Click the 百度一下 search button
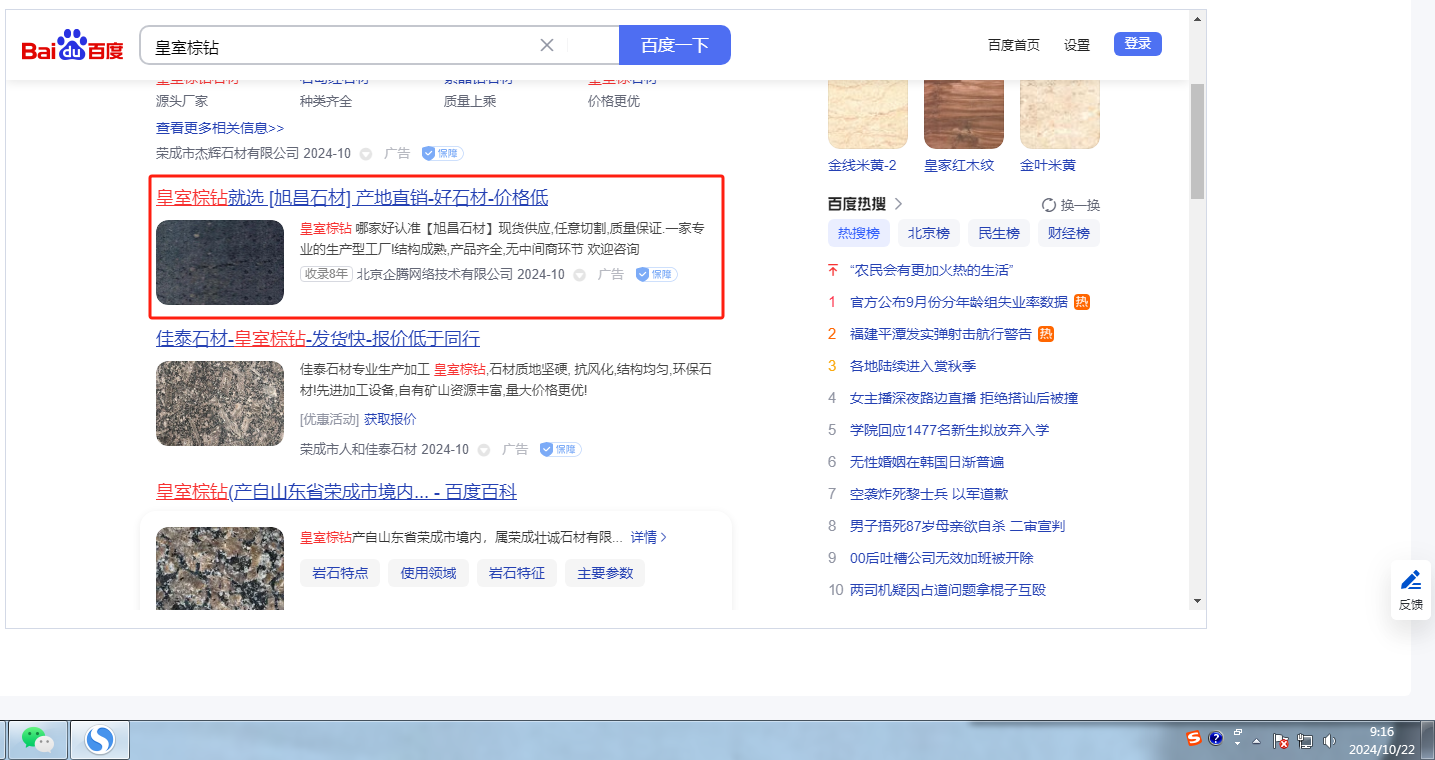This screenshot has width=1435, height=760. 675,45
